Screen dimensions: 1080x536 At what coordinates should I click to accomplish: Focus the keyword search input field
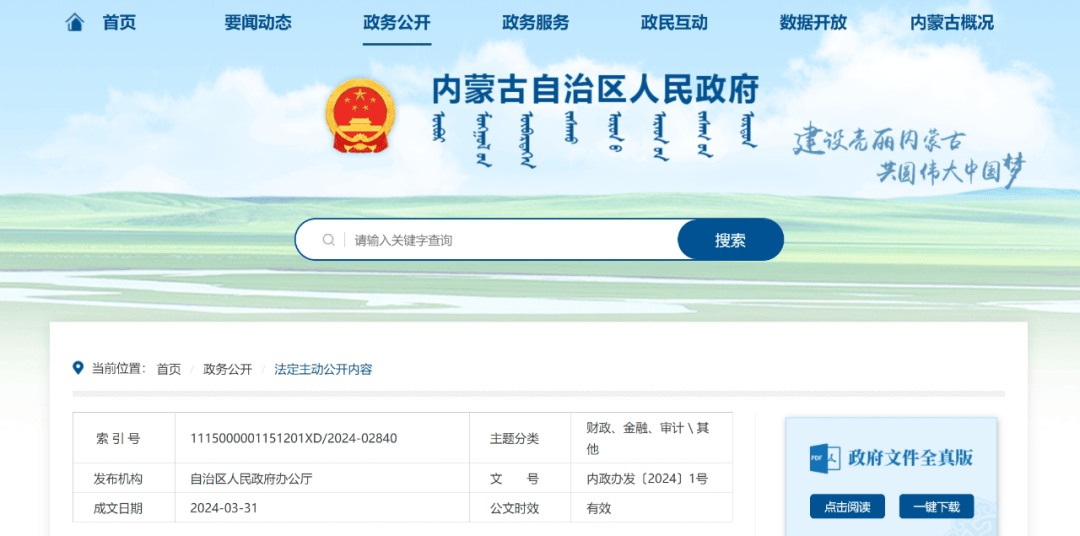point(510,240)
